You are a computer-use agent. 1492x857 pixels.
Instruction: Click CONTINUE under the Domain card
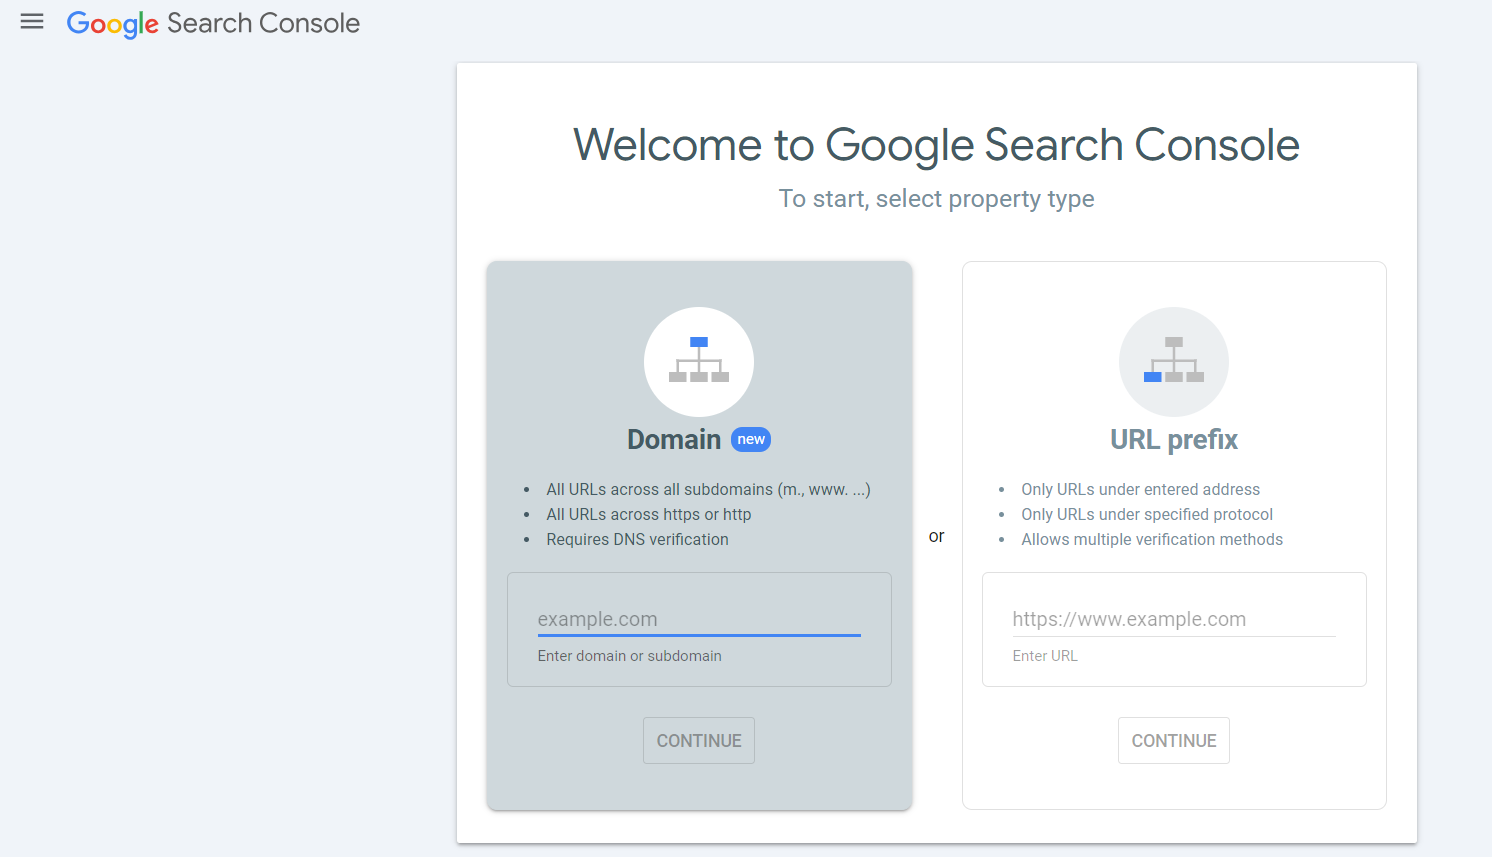tap(699, 741)
